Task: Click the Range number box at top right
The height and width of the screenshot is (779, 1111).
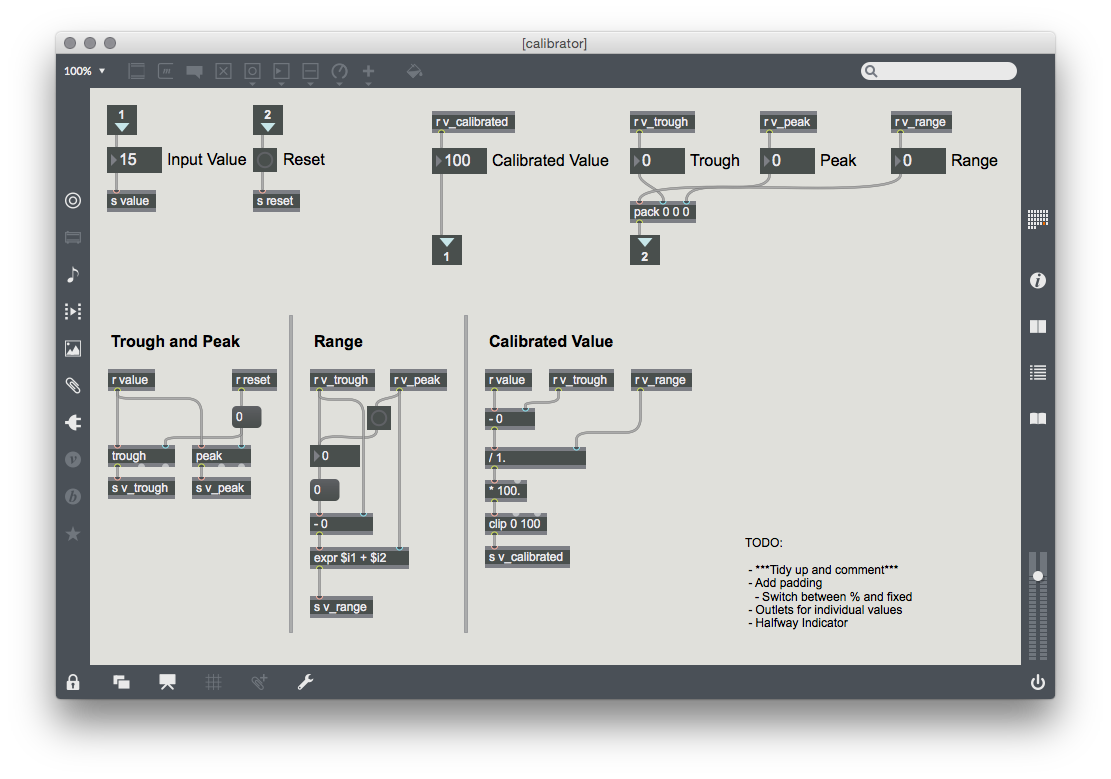Action: click(918, 161)
